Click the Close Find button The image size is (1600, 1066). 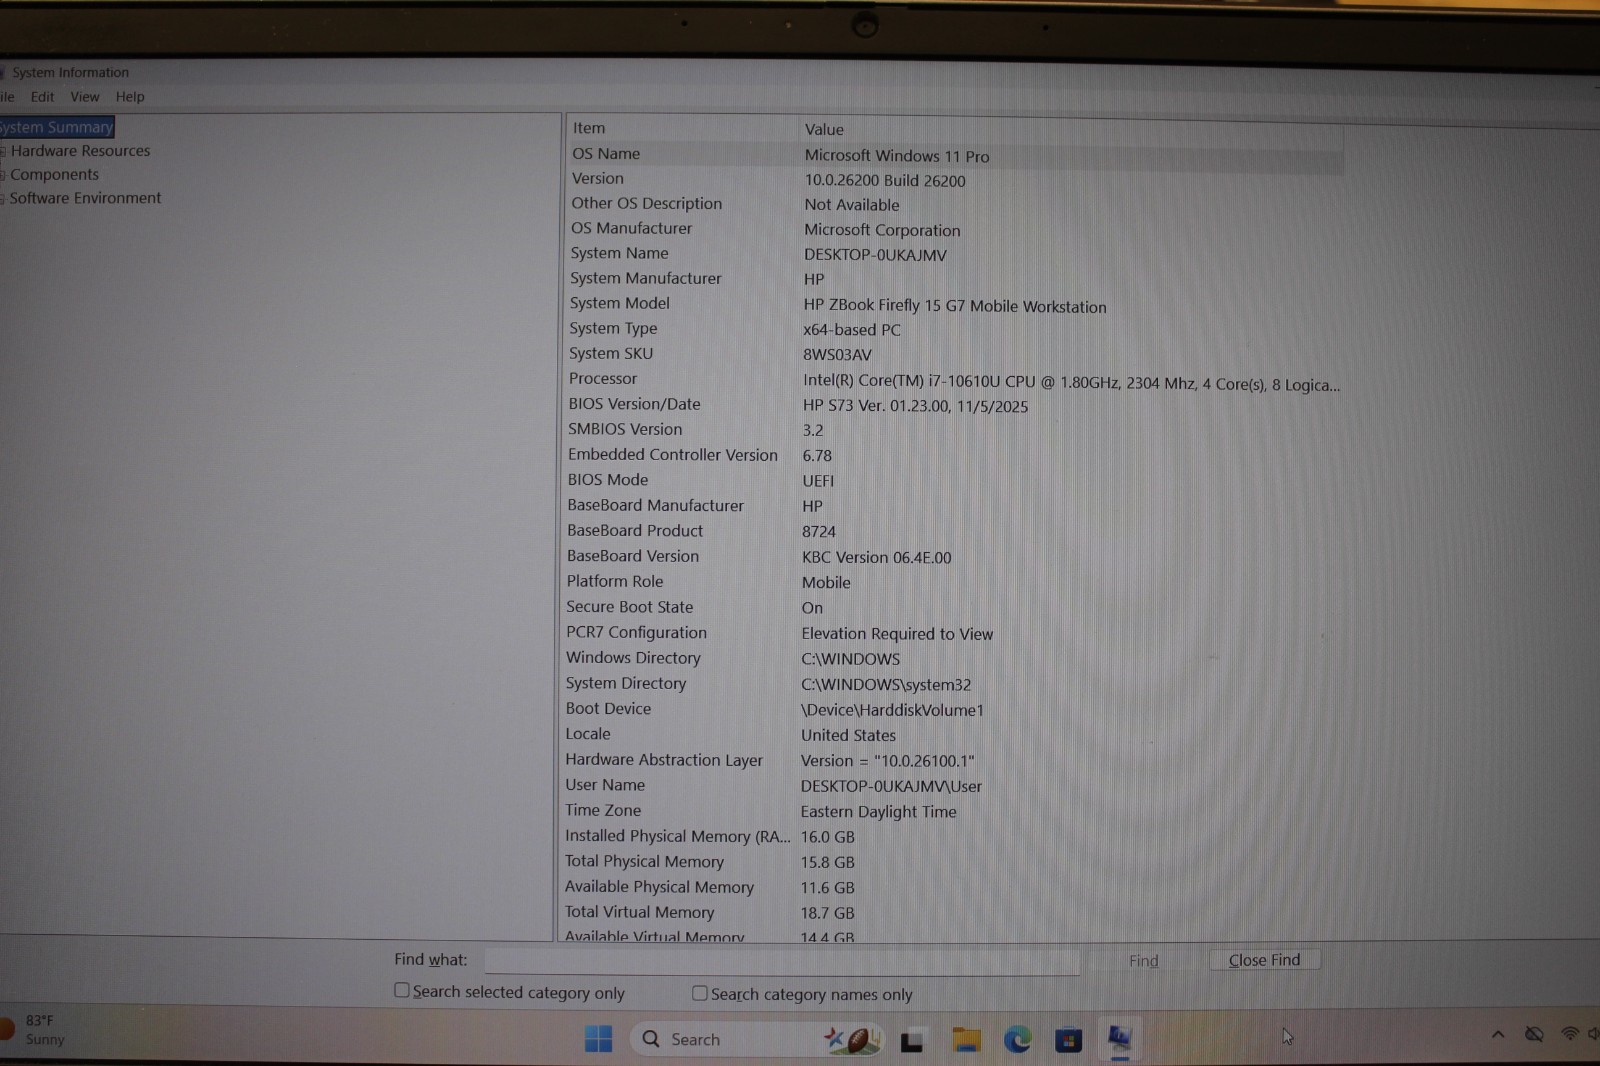pyautogui.click(x=1264, y=960)
